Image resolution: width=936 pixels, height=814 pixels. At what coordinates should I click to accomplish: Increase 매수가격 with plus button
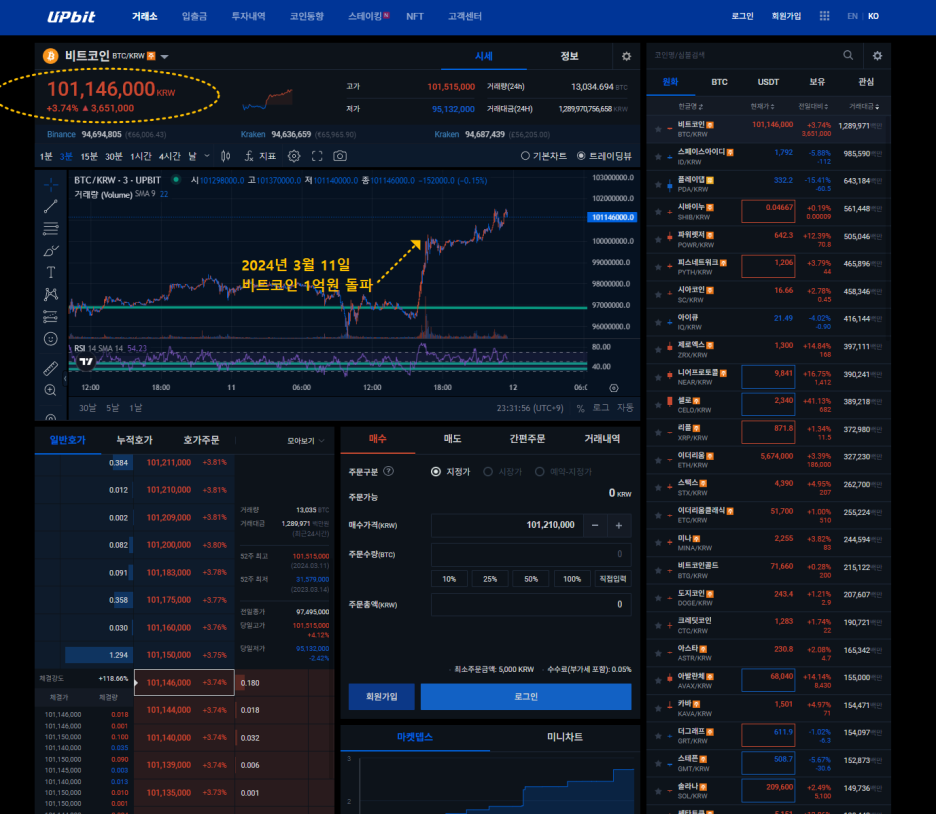coord(619,526)
